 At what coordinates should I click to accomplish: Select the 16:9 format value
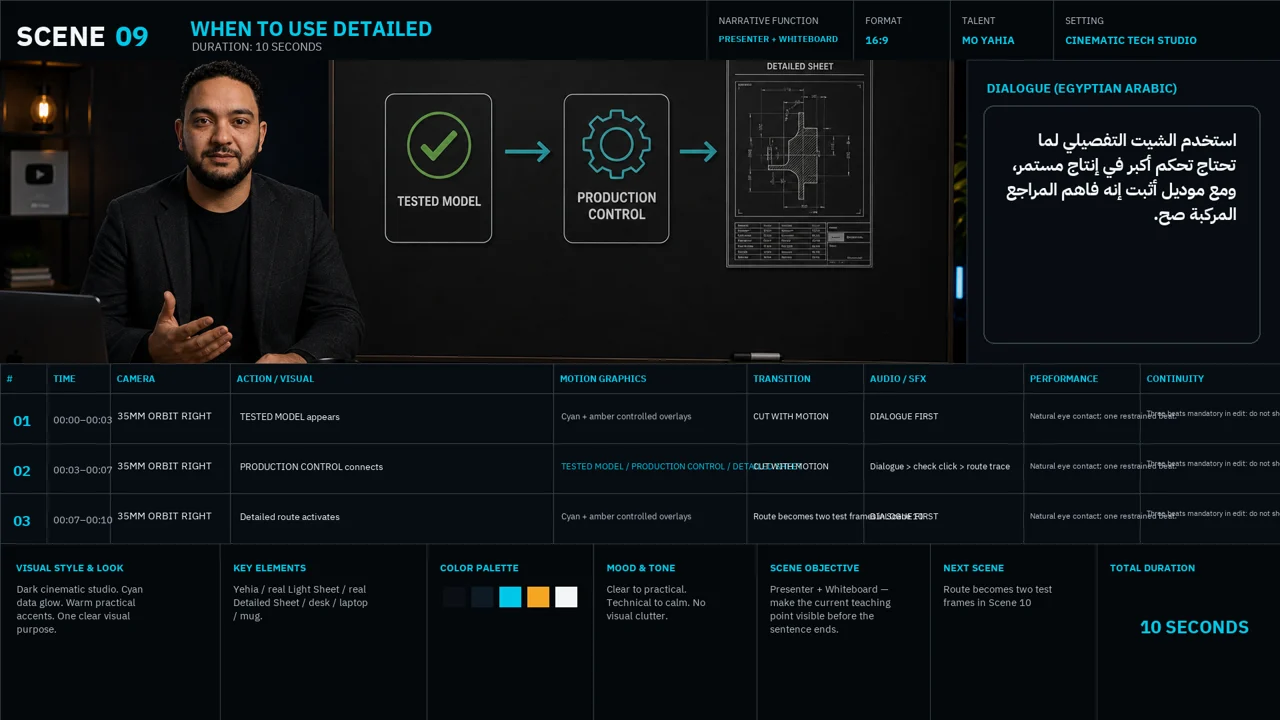[x=877, y=41]
